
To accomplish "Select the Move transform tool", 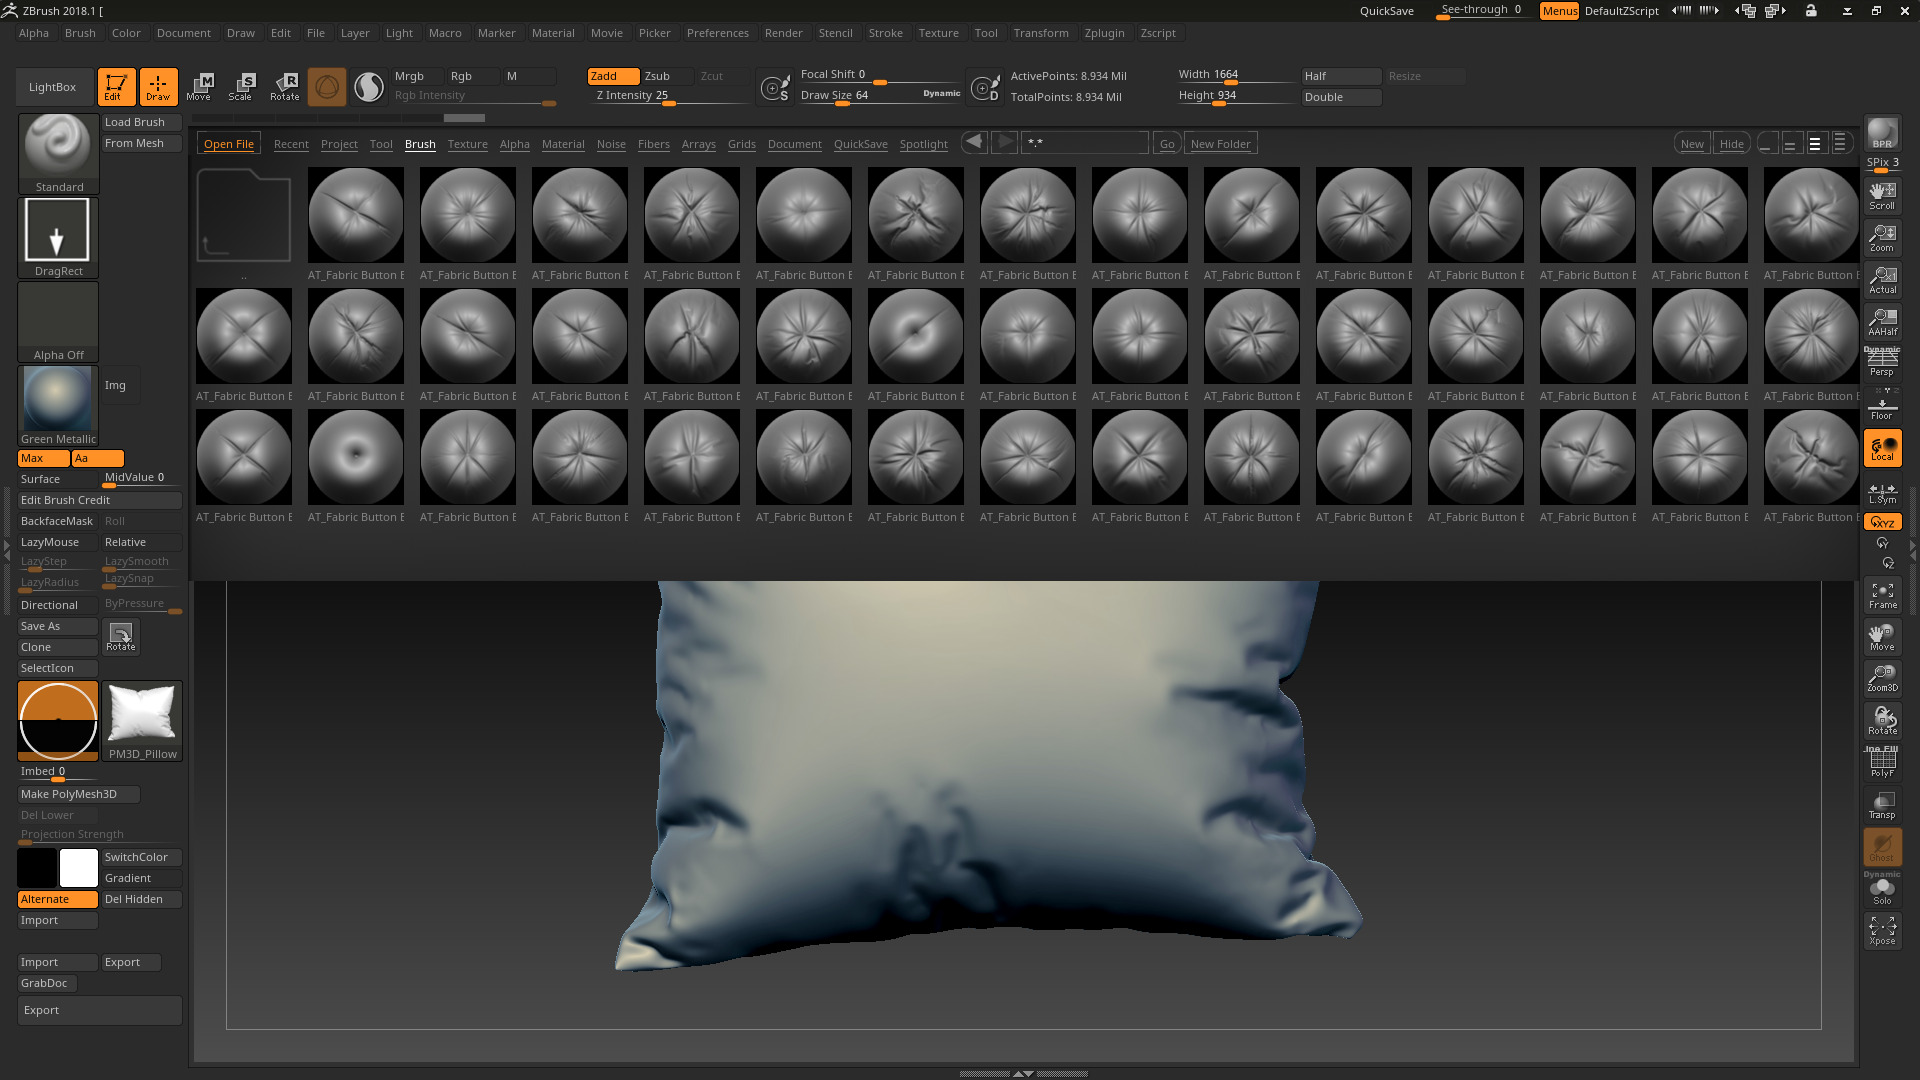I will (x=199, y=86).
